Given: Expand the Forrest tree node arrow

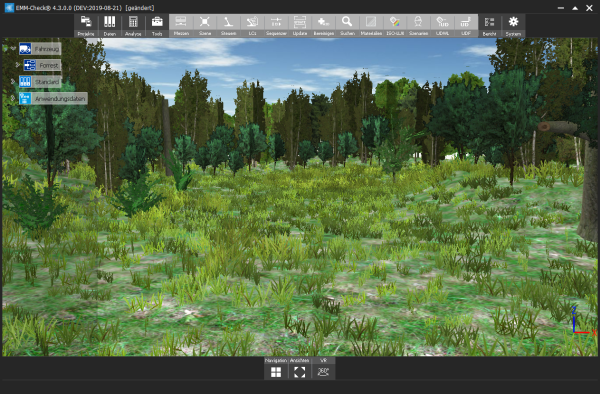Looking at the screenshot, I should point(18,65).
